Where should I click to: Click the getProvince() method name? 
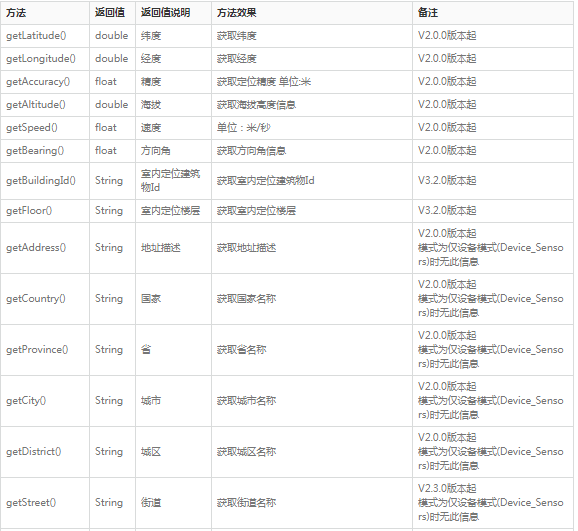(37, 350)
